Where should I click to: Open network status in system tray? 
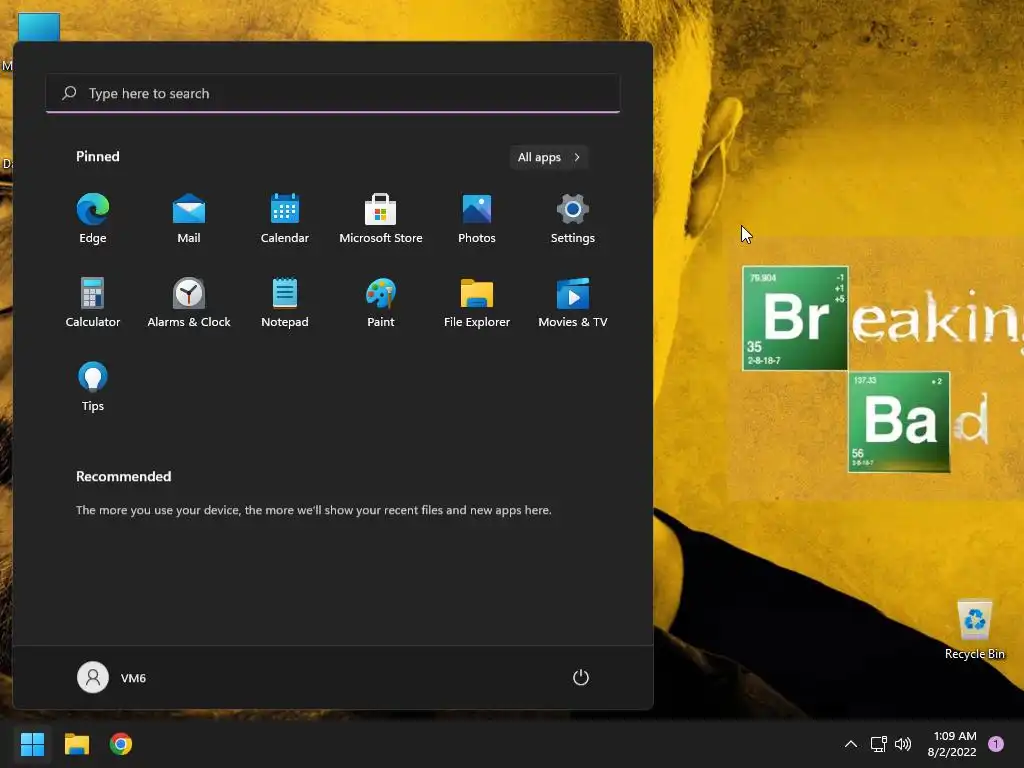pyautogui.click(x=878, y=744)
